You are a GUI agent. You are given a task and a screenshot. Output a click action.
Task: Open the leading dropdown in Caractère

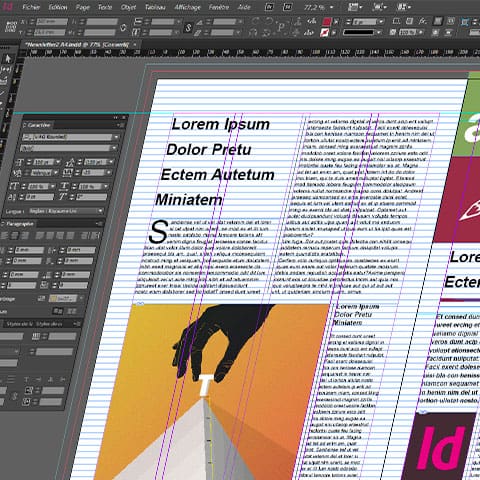click(111, 162)
